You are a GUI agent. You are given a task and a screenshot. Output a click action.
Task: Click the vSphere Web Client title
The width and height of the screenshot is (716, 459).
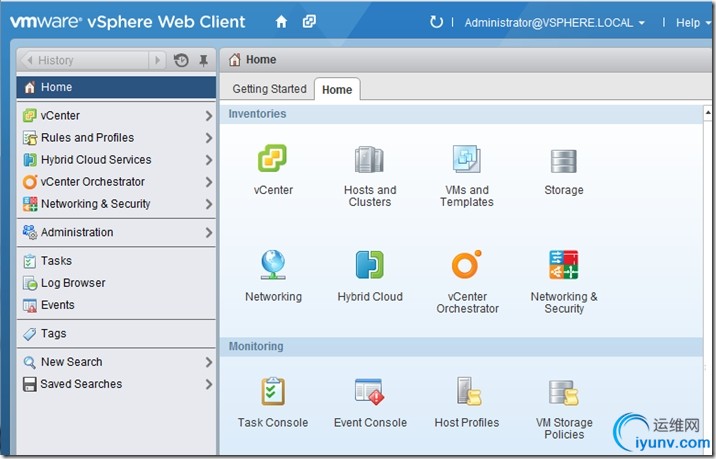(x=166, y=22)
